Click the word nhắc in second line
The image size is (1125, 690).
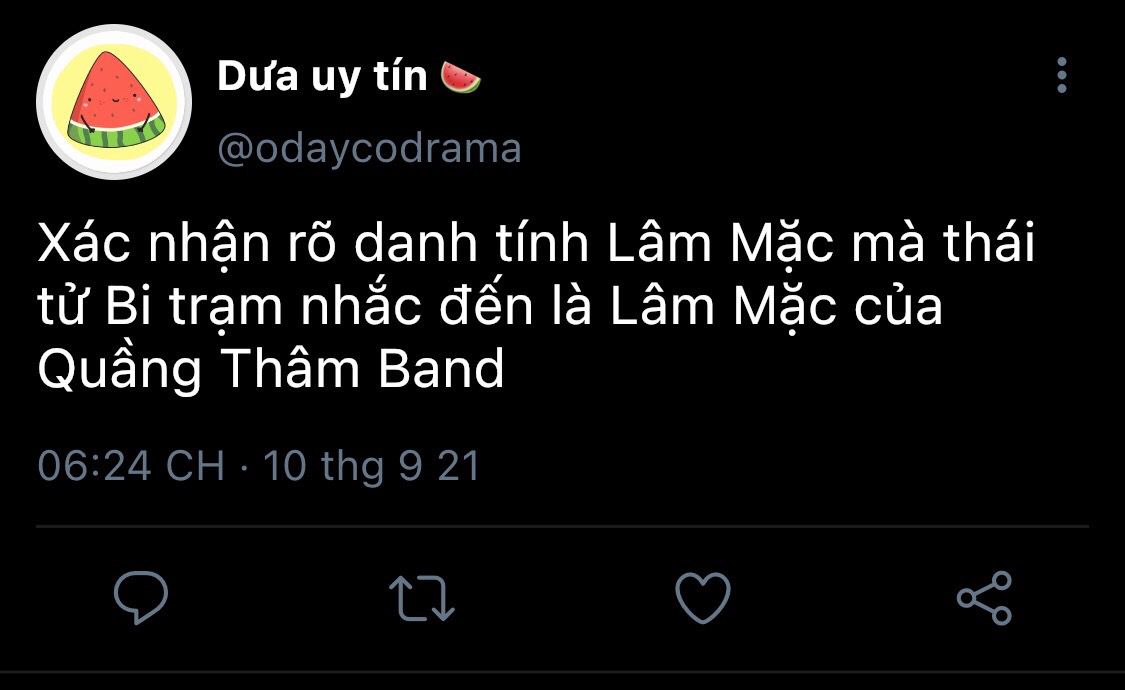tap(360, 306)
